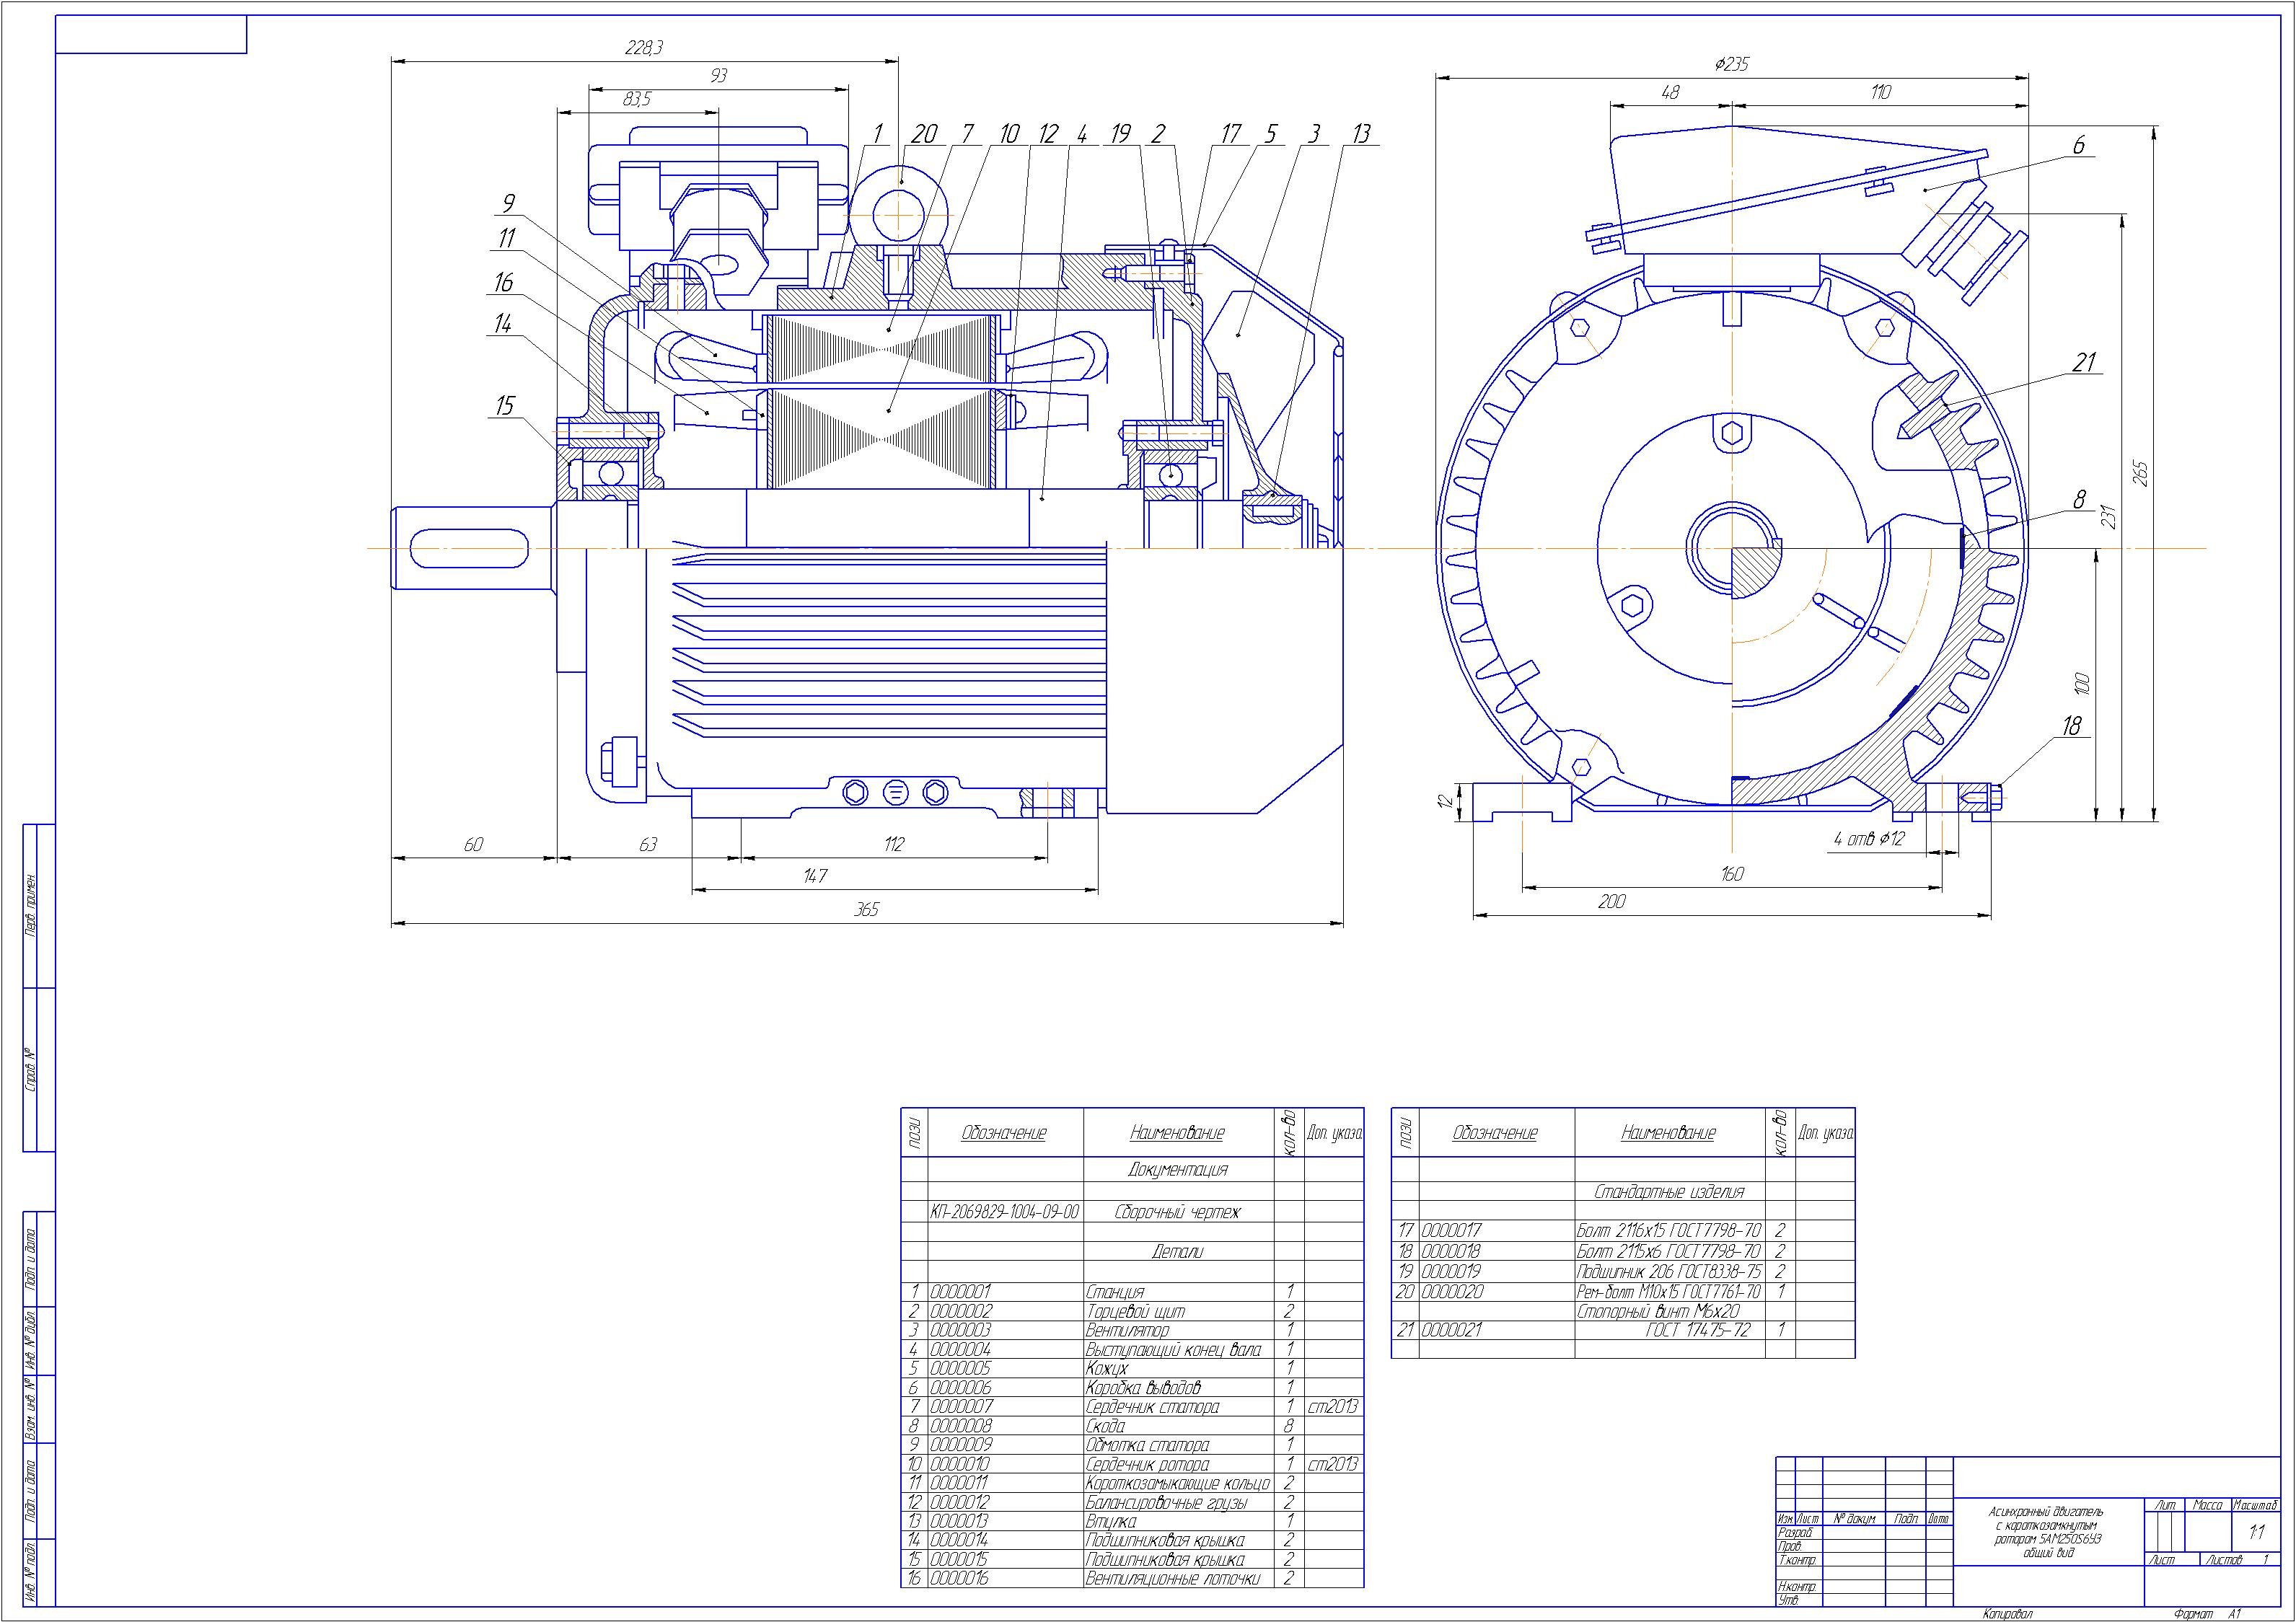Click callout number 6 near terminal box

click(2078, 145)
